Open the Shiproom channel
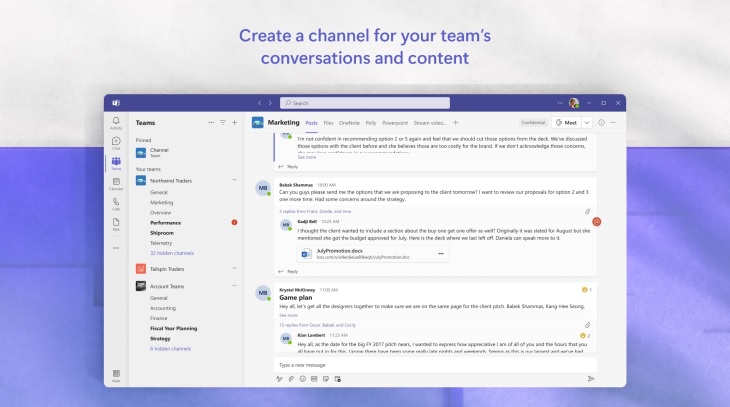This screenshot has width=730, height=407. (x=162, y=233)
